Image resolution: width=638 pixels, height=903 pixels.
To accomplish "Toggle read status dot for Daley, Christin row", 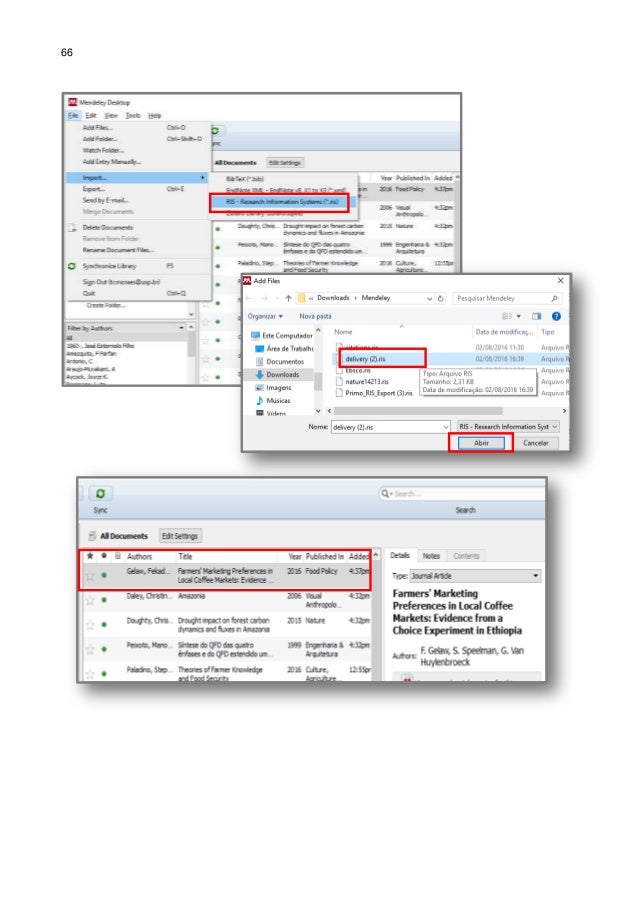I will click(104, 600).
